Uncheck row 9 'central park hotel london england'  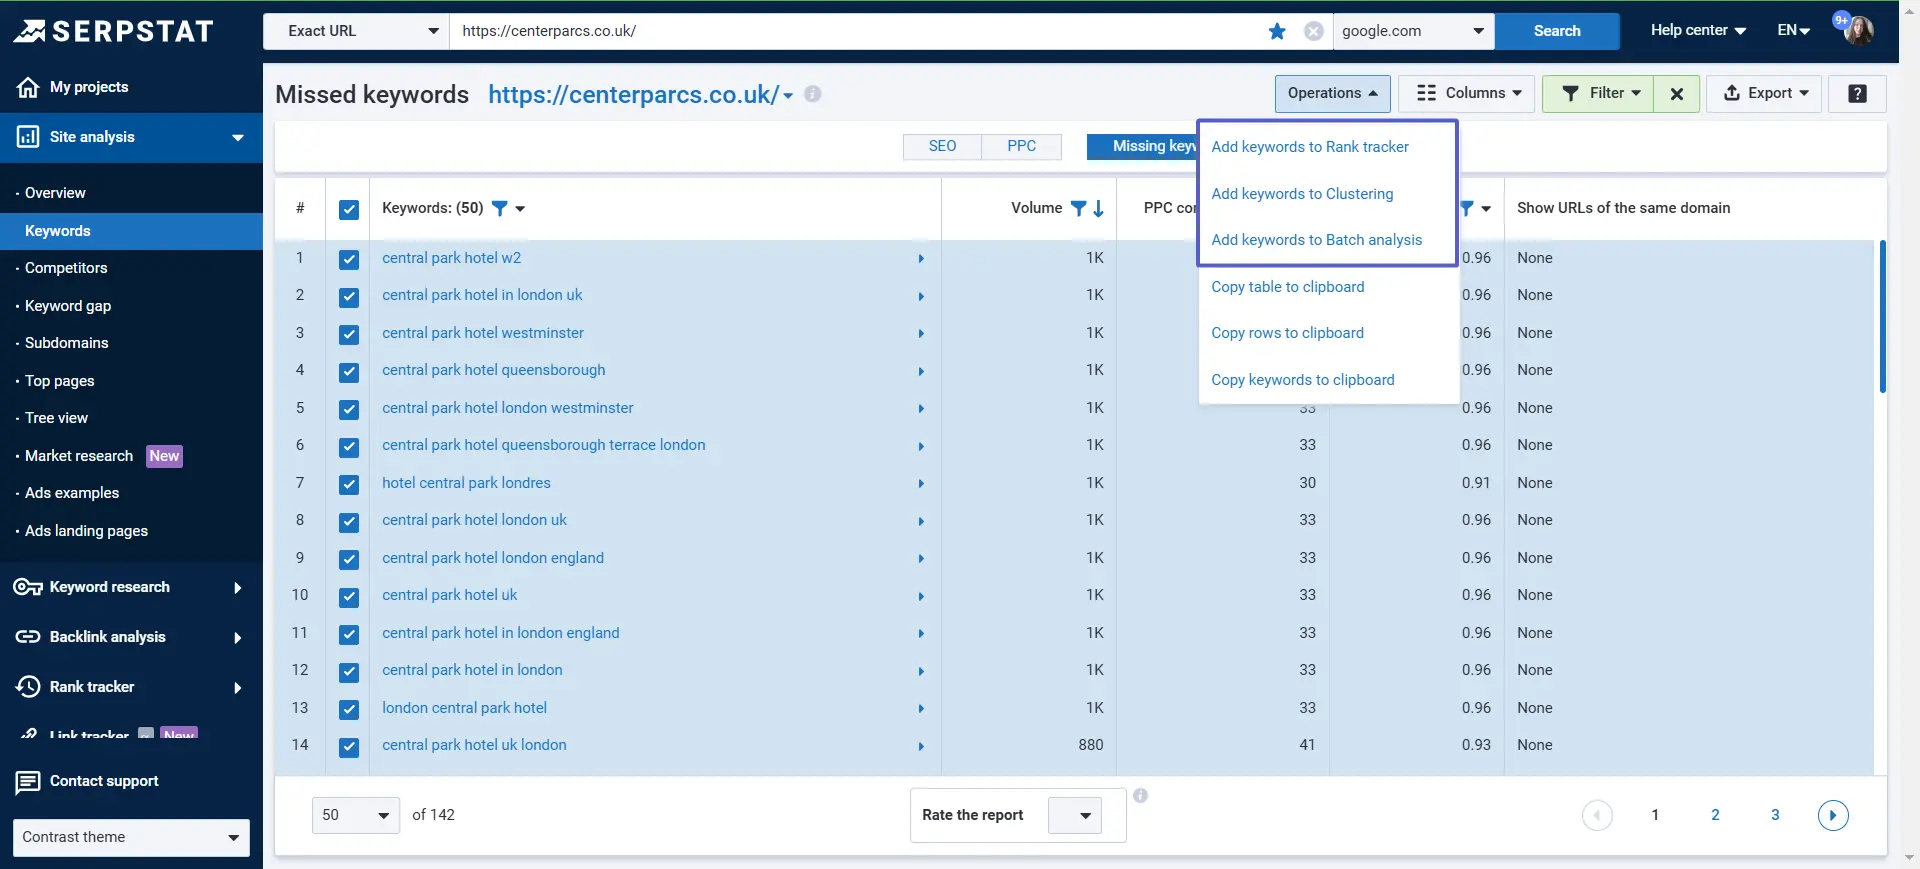349,560
